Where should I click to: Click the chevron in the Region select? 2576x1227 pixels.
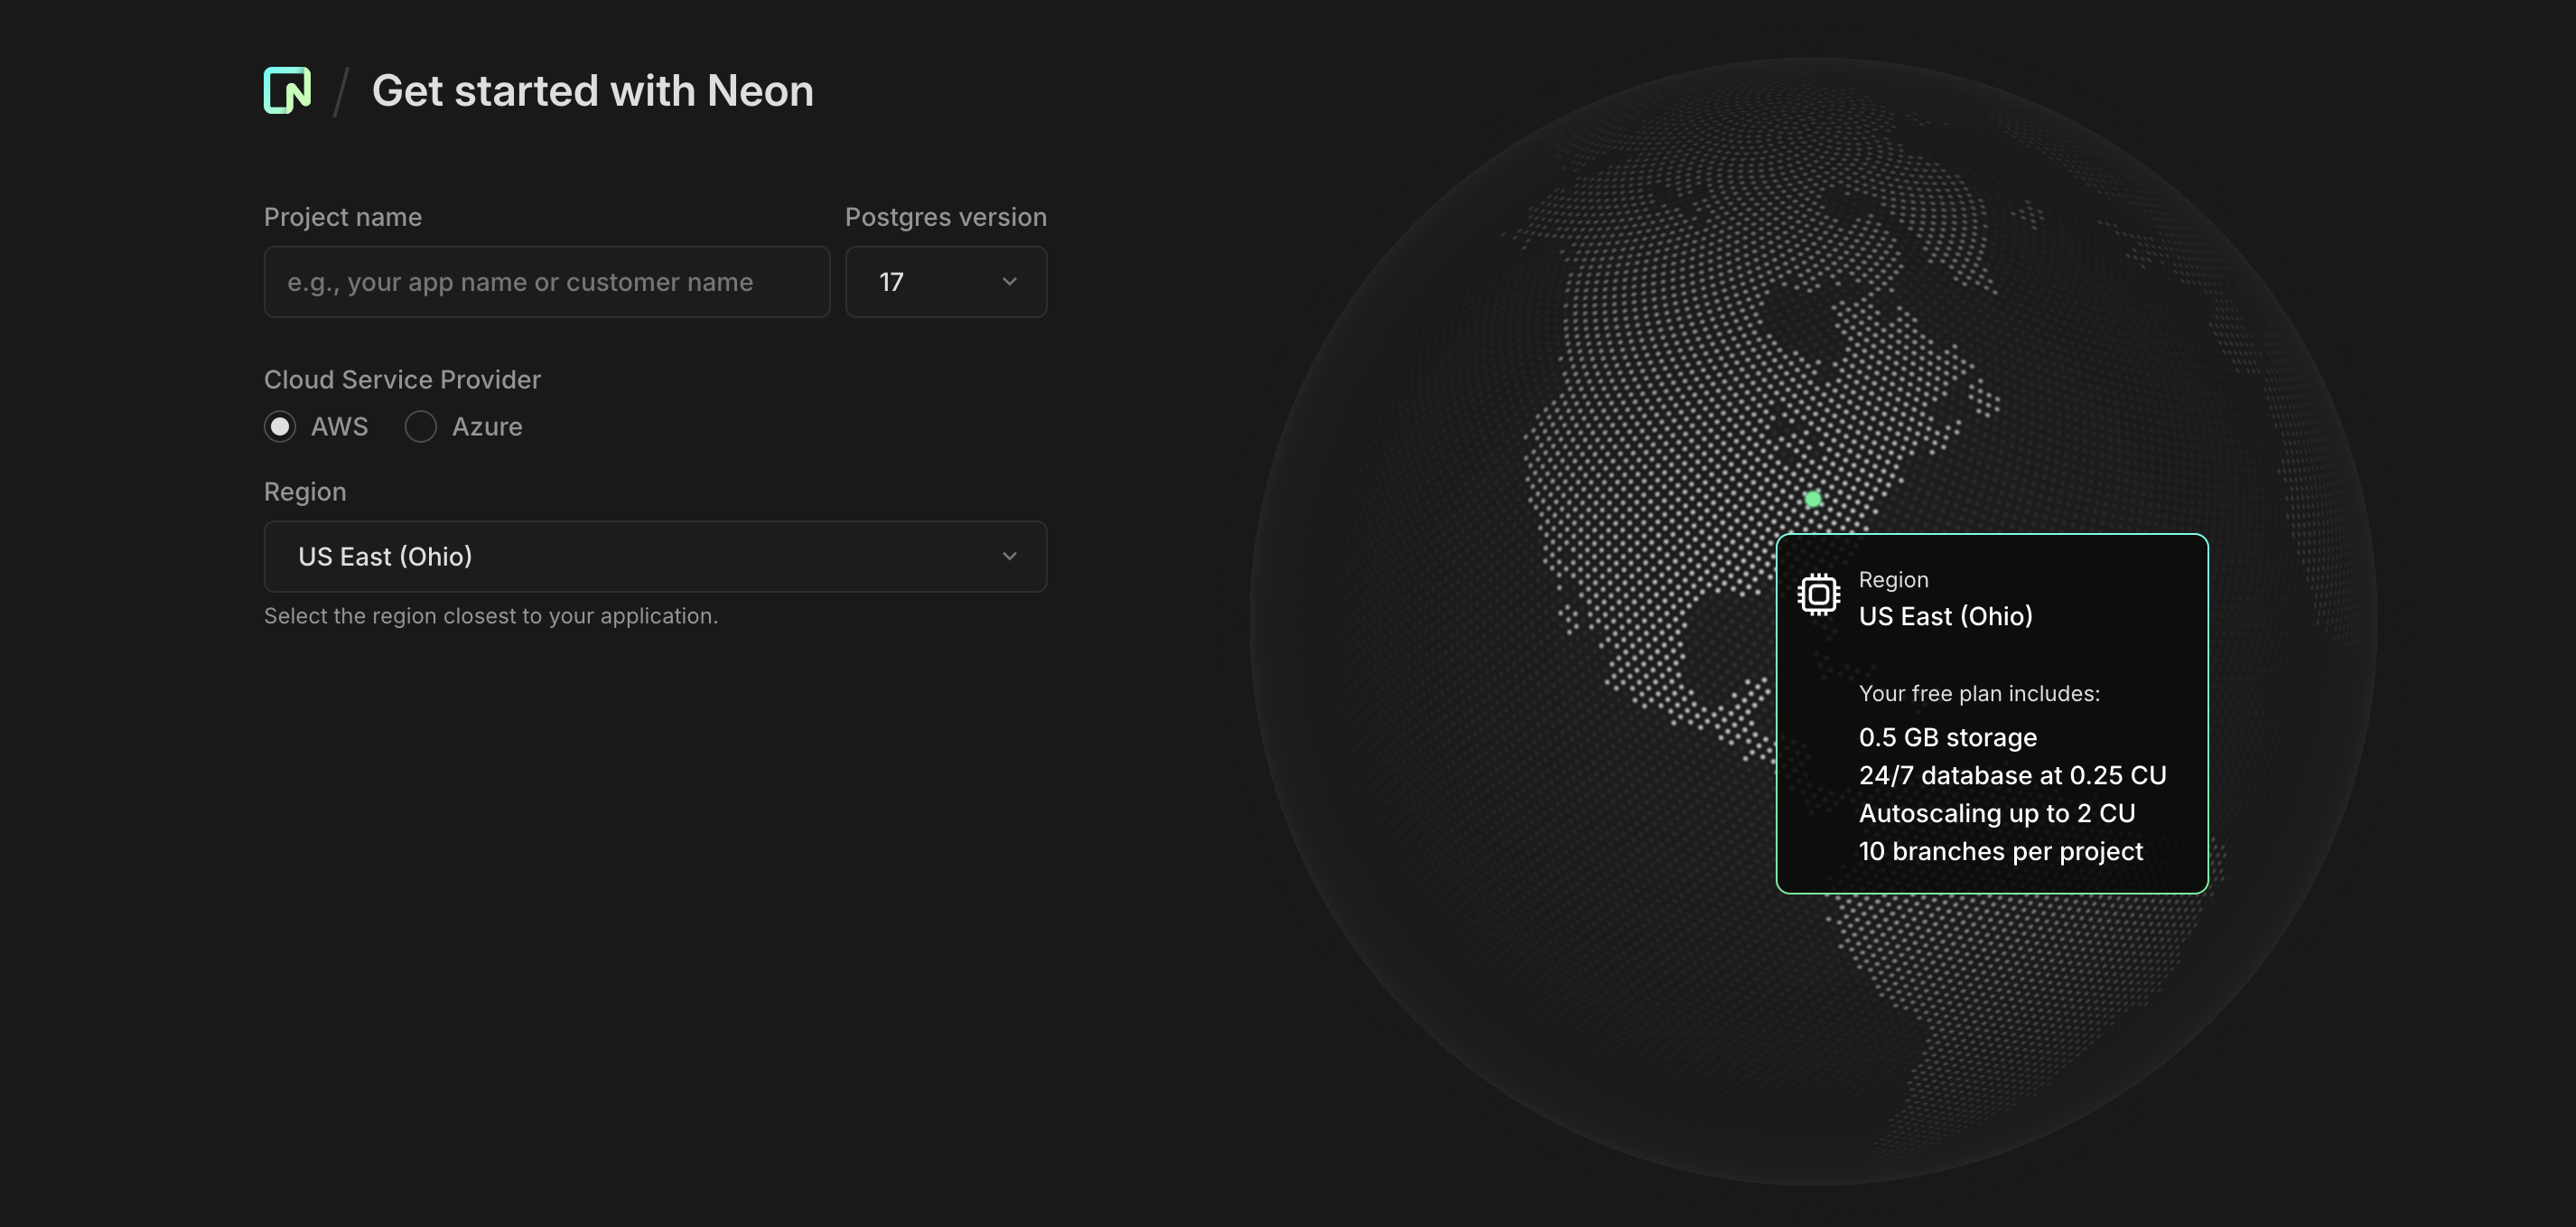point(1009,556)
